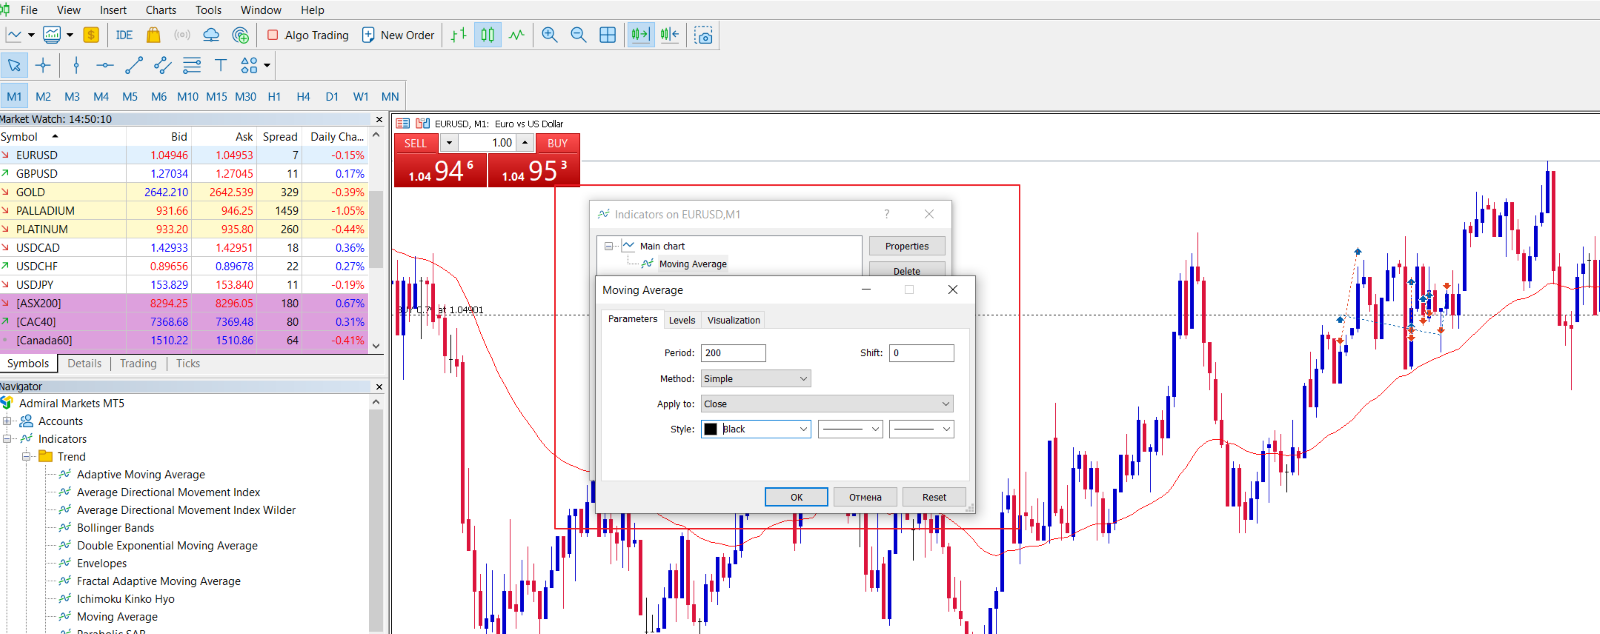
Task: Open the Style color dropdown showing Black
Action: coord(755,429)
